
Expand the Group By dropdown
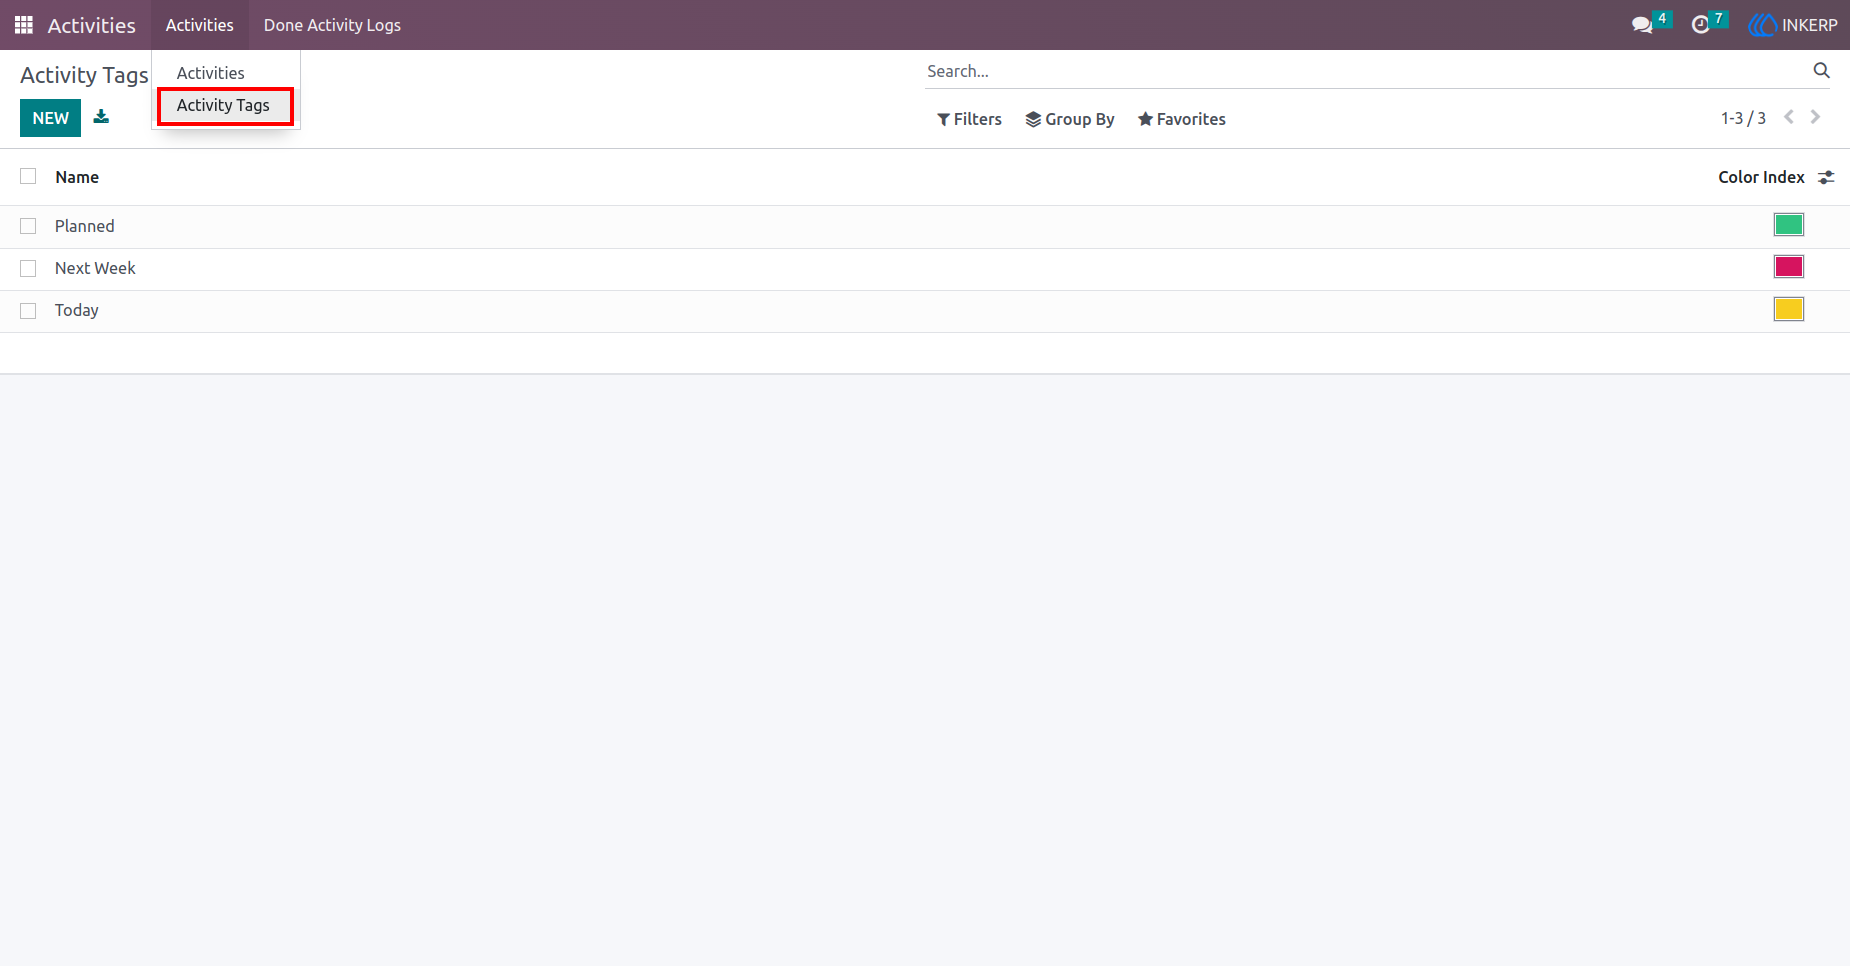(1070, 119)
